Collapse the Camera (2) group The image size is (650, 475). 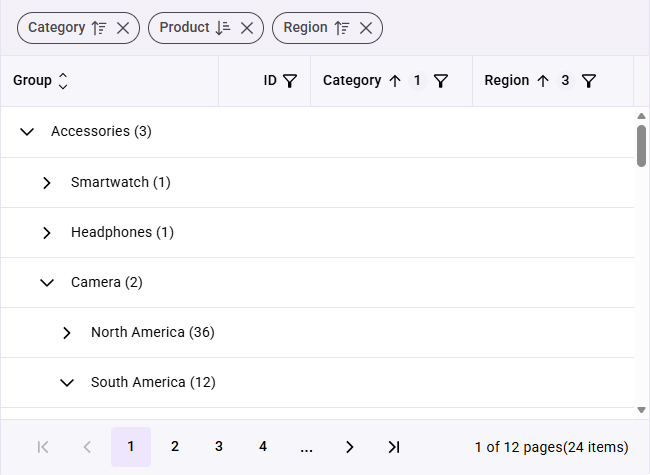tap(47, 283)
